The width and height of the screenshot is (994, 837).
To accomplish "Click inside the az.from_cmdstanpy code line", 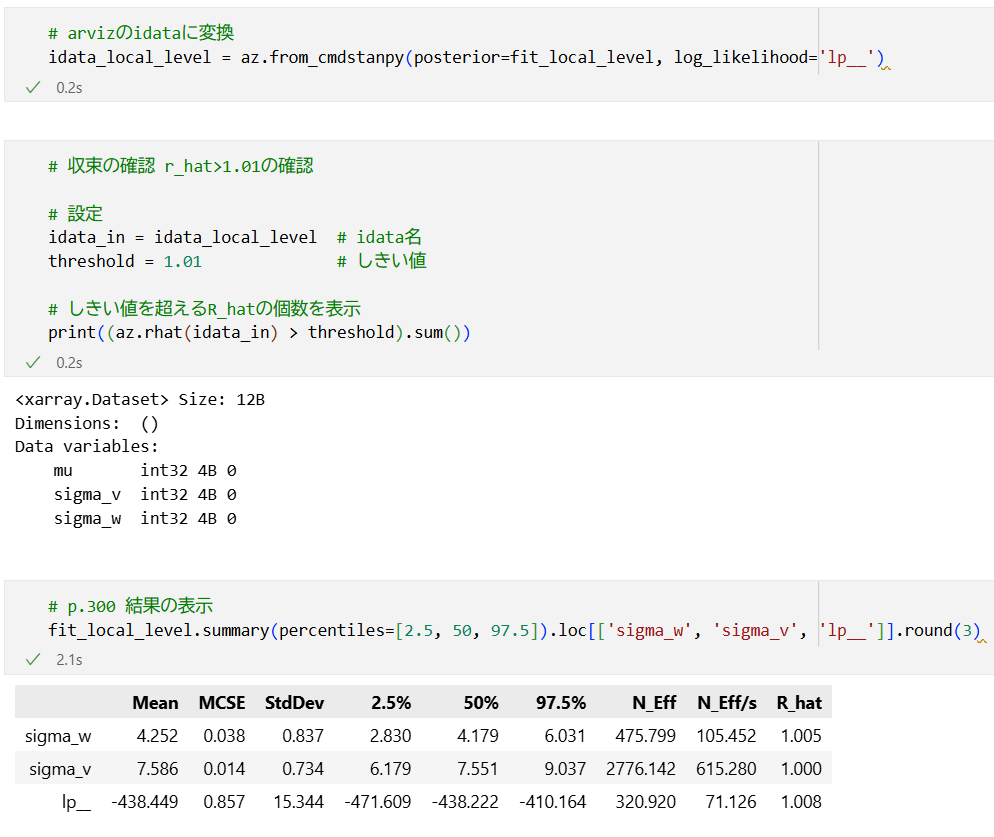I will [x=466, y=58].
